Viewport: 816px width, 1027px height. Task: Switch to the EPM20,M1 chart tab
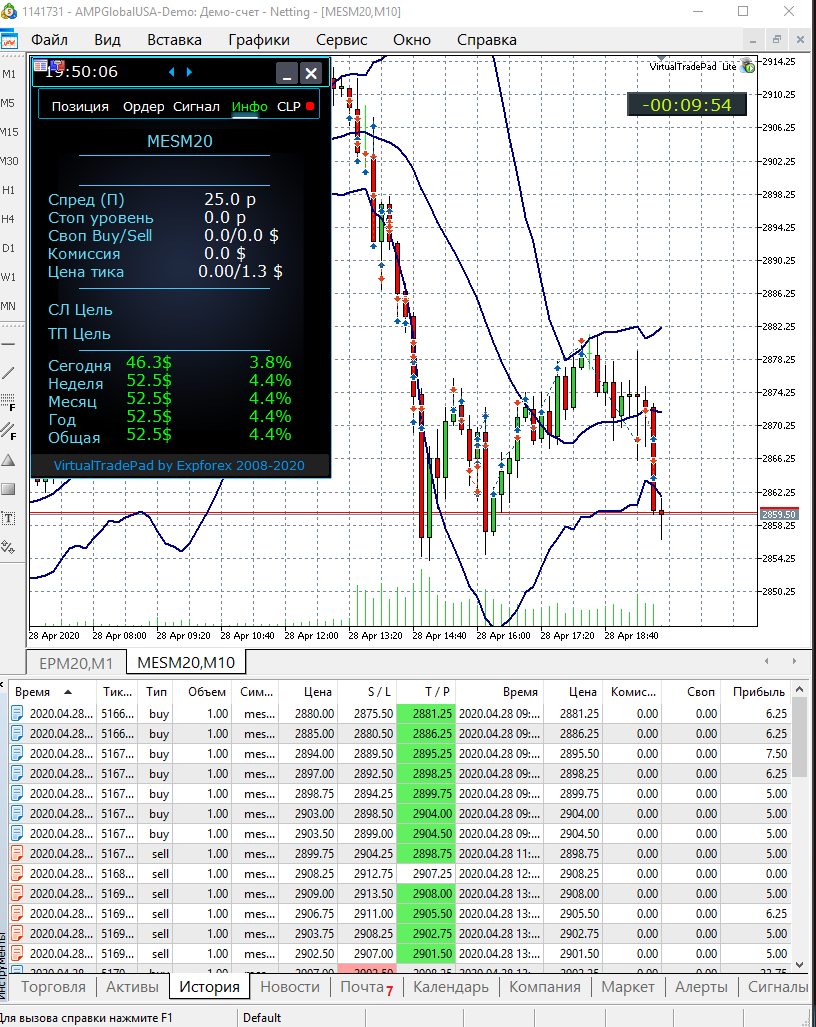click(76, 663)
